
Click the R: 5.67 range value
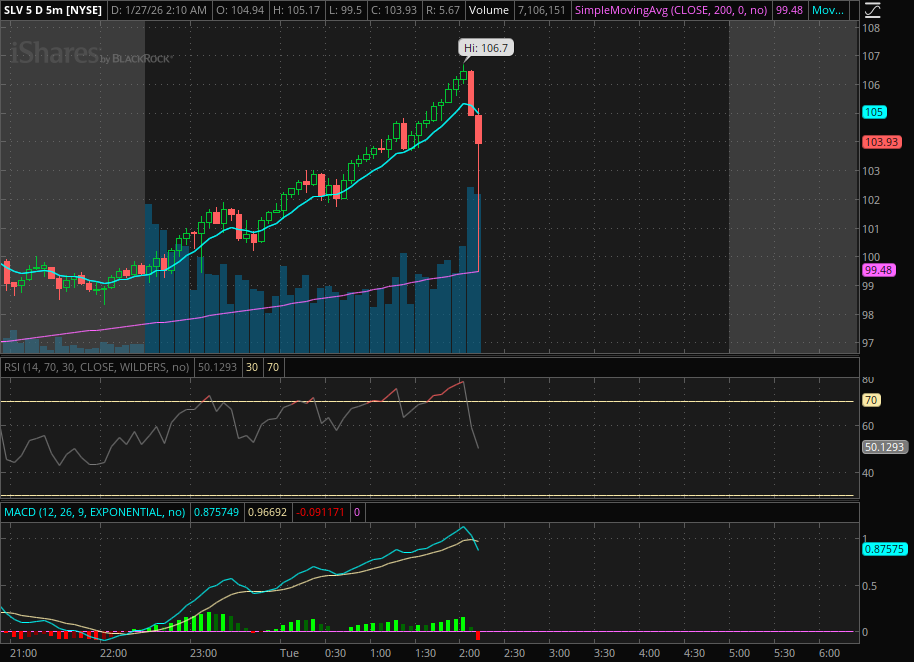pyautogui.click(x=442, y=10)
